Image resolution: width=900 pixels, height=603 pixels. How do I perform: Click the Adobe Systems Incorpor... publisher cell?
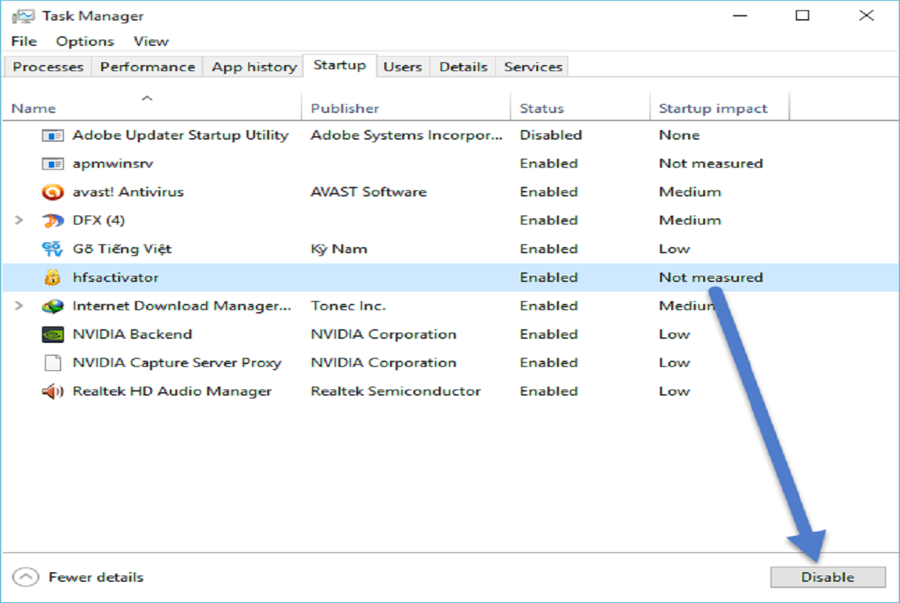coord(406,135)
